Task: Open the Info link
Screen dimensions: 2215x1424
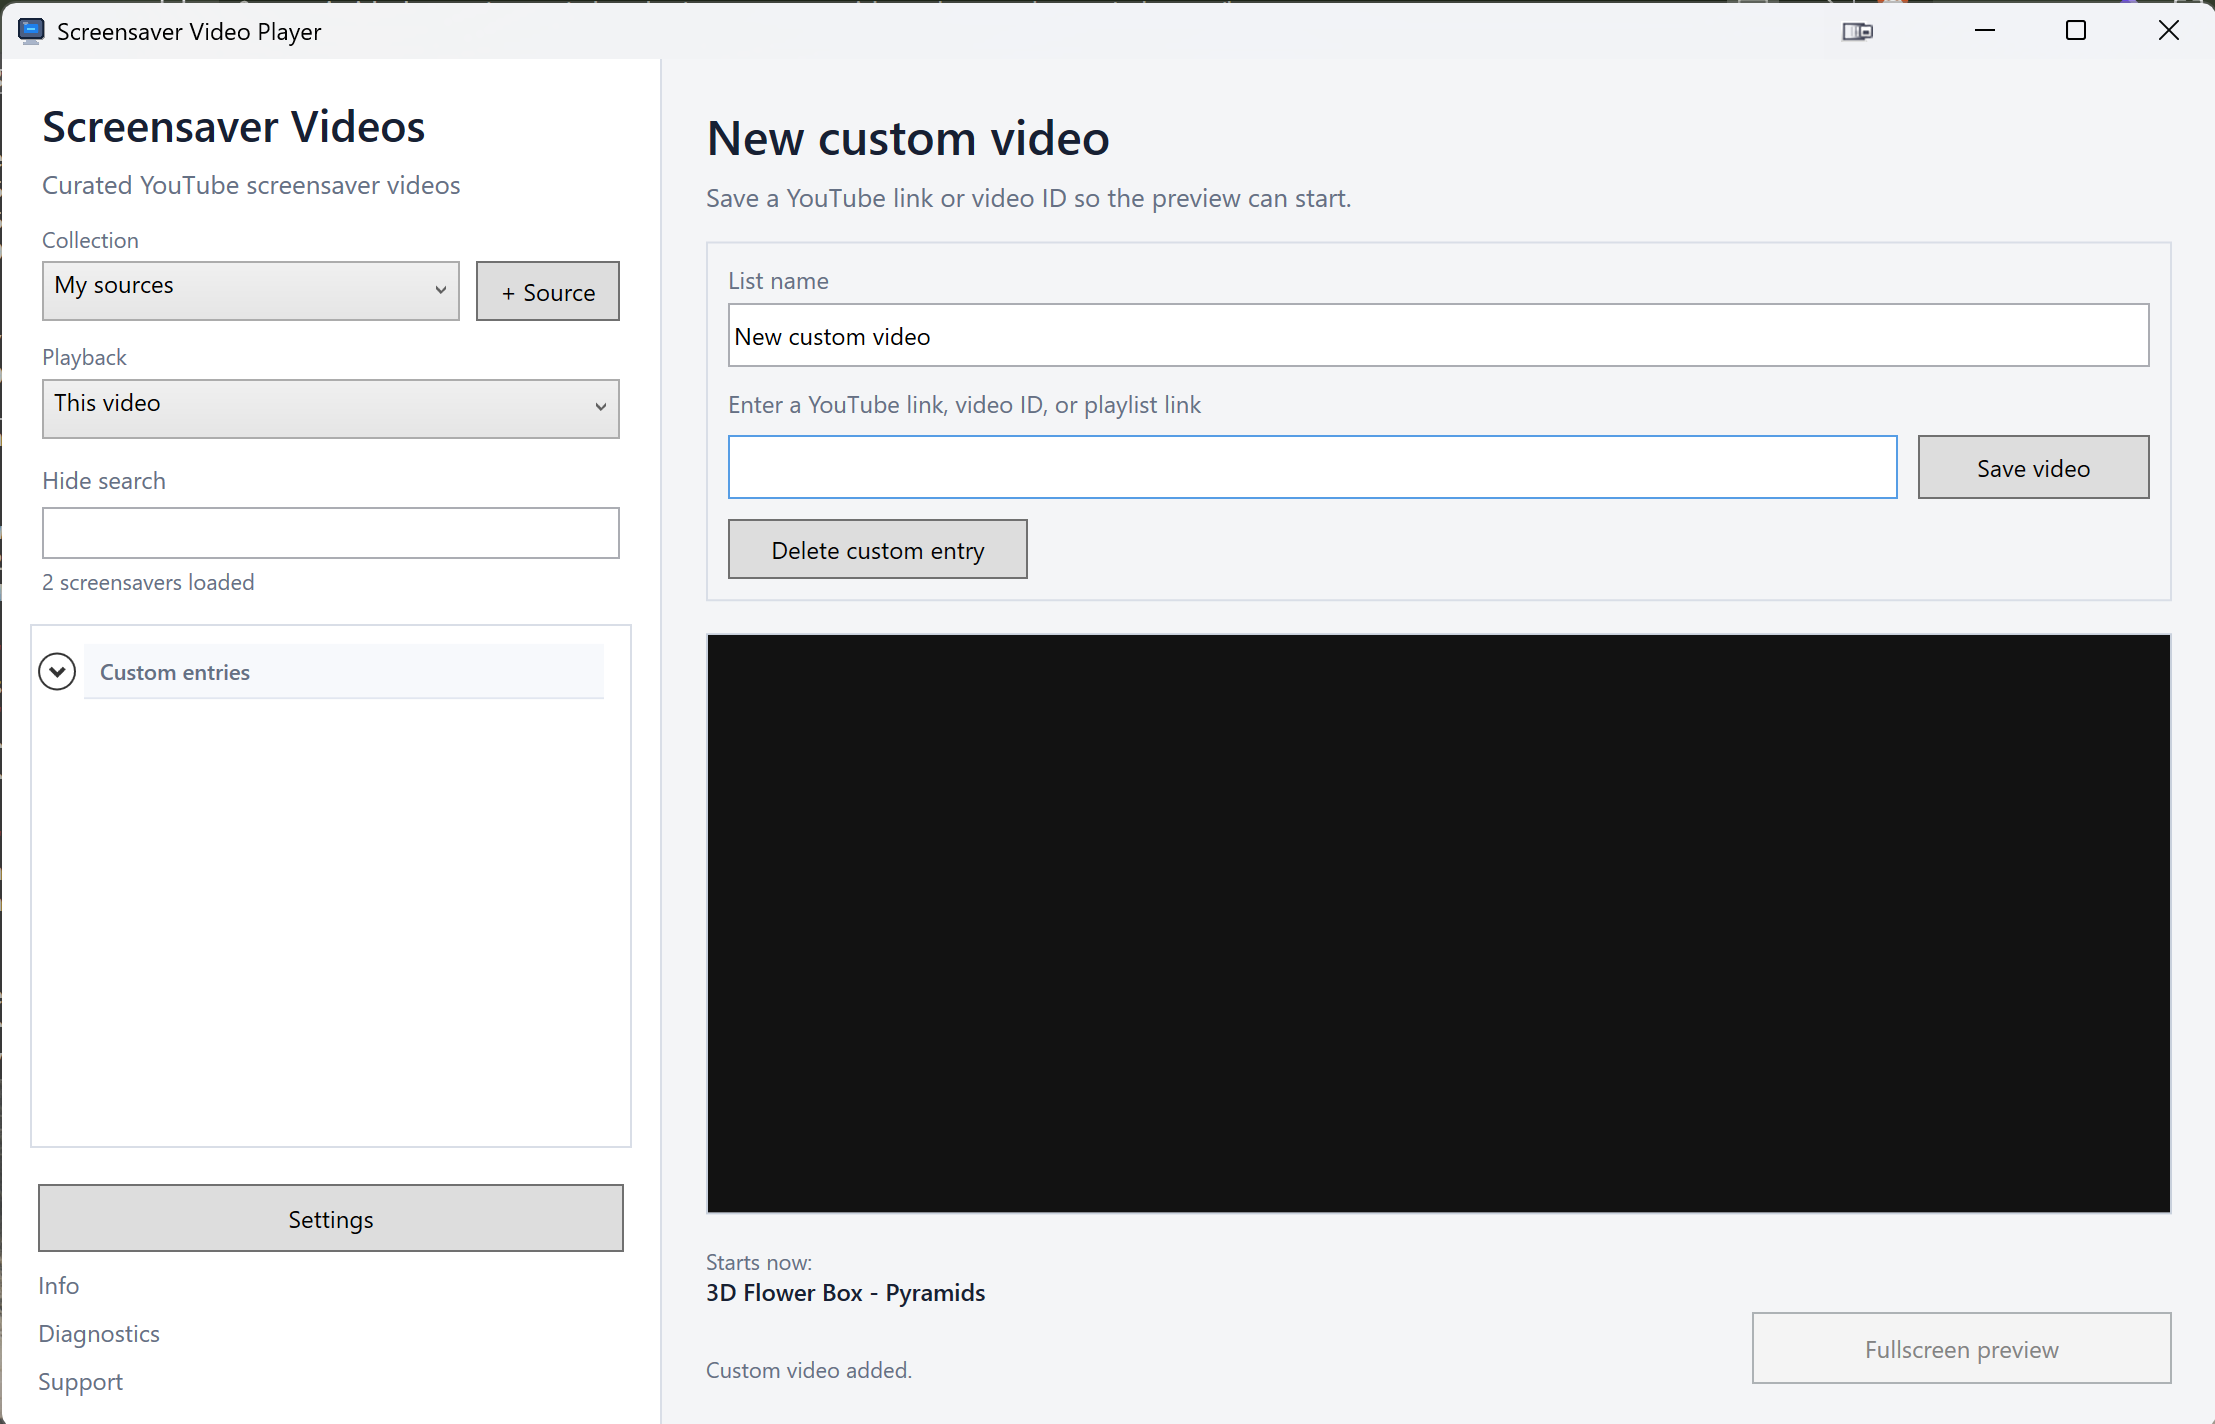Action: pyautogui.click(x=59, y=1286)
